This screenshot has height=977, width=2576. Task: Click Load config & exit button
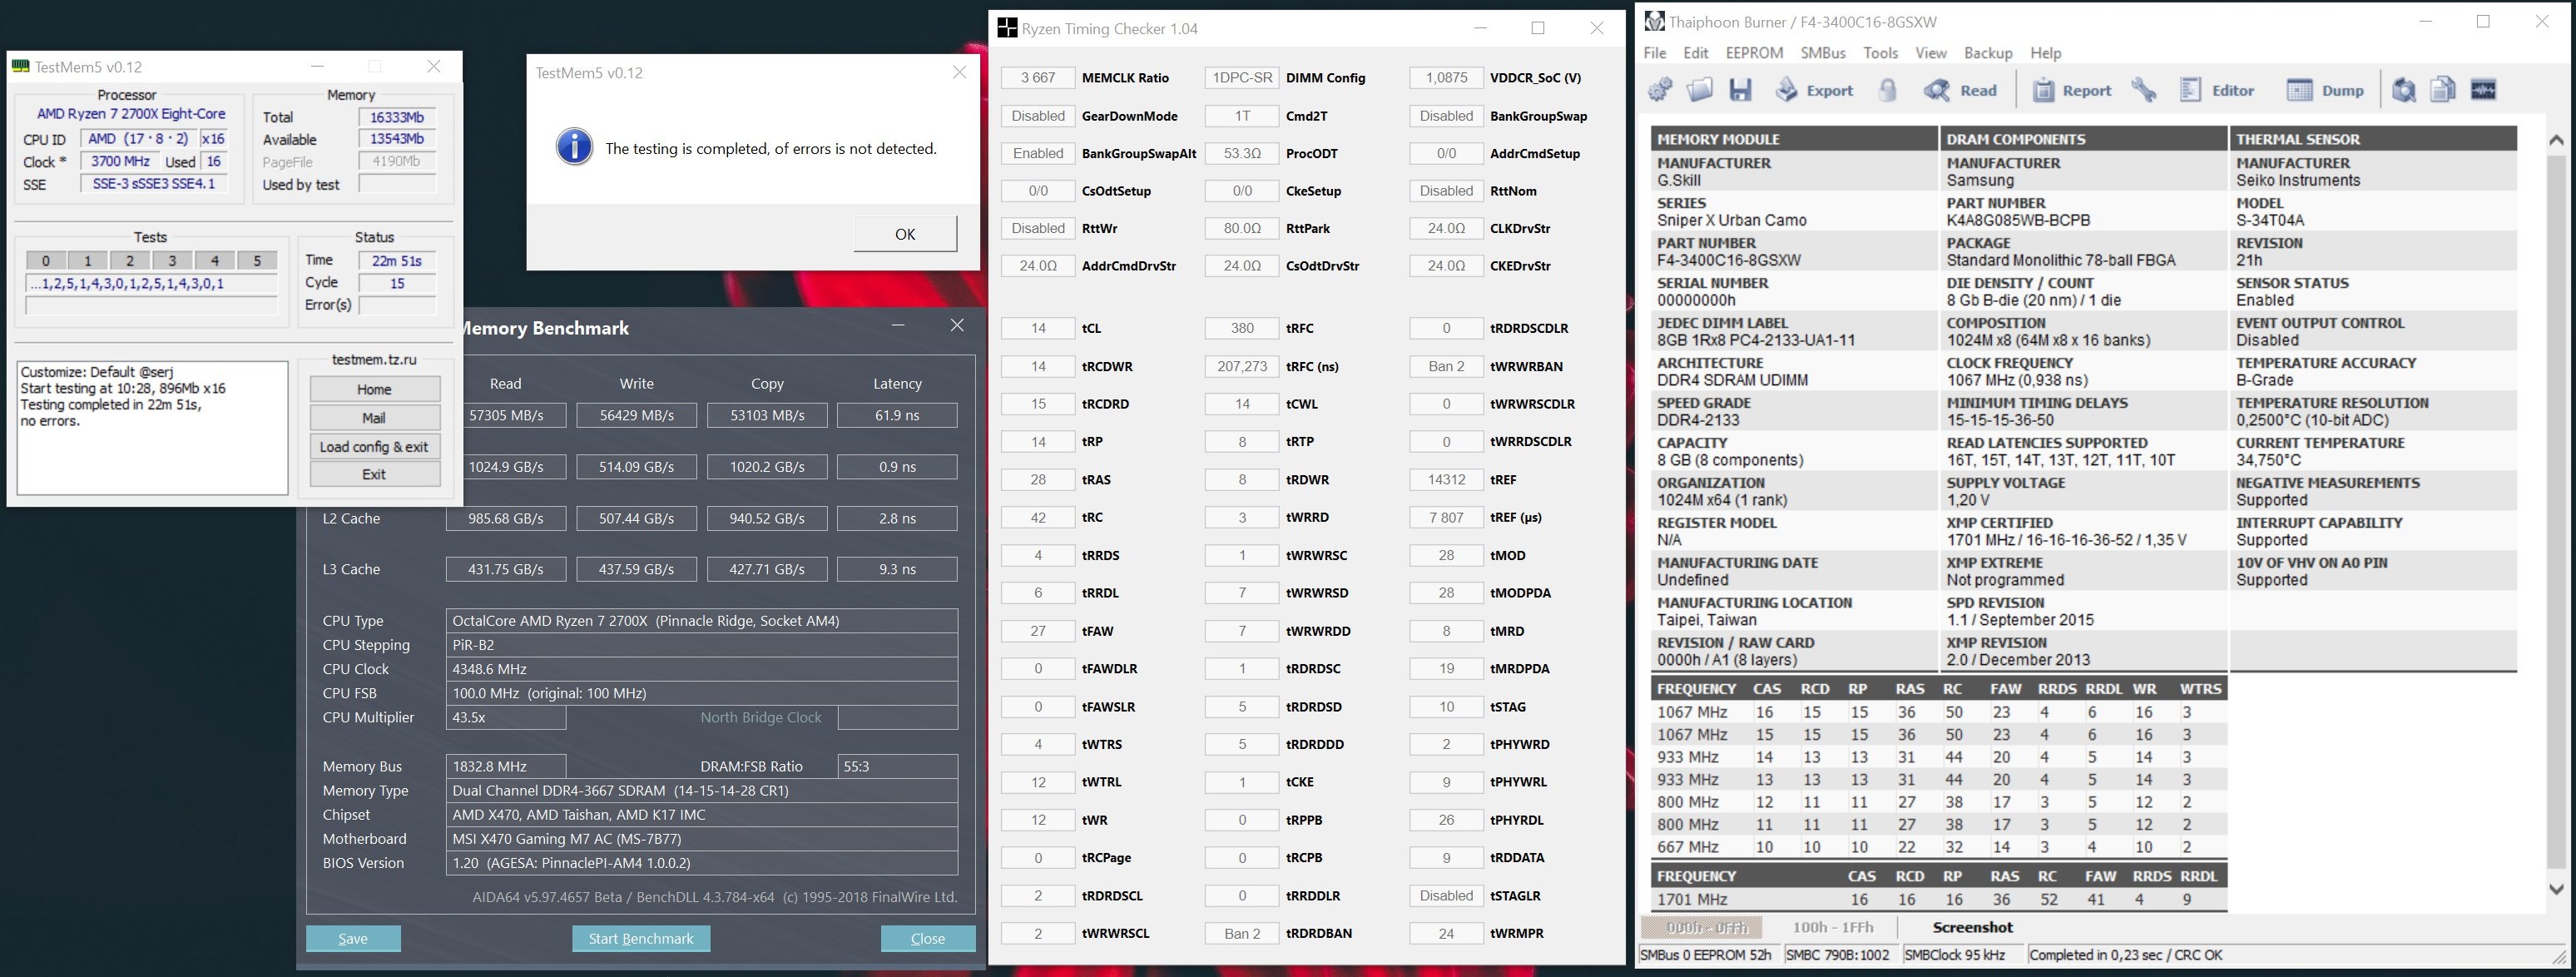(374, 446)
